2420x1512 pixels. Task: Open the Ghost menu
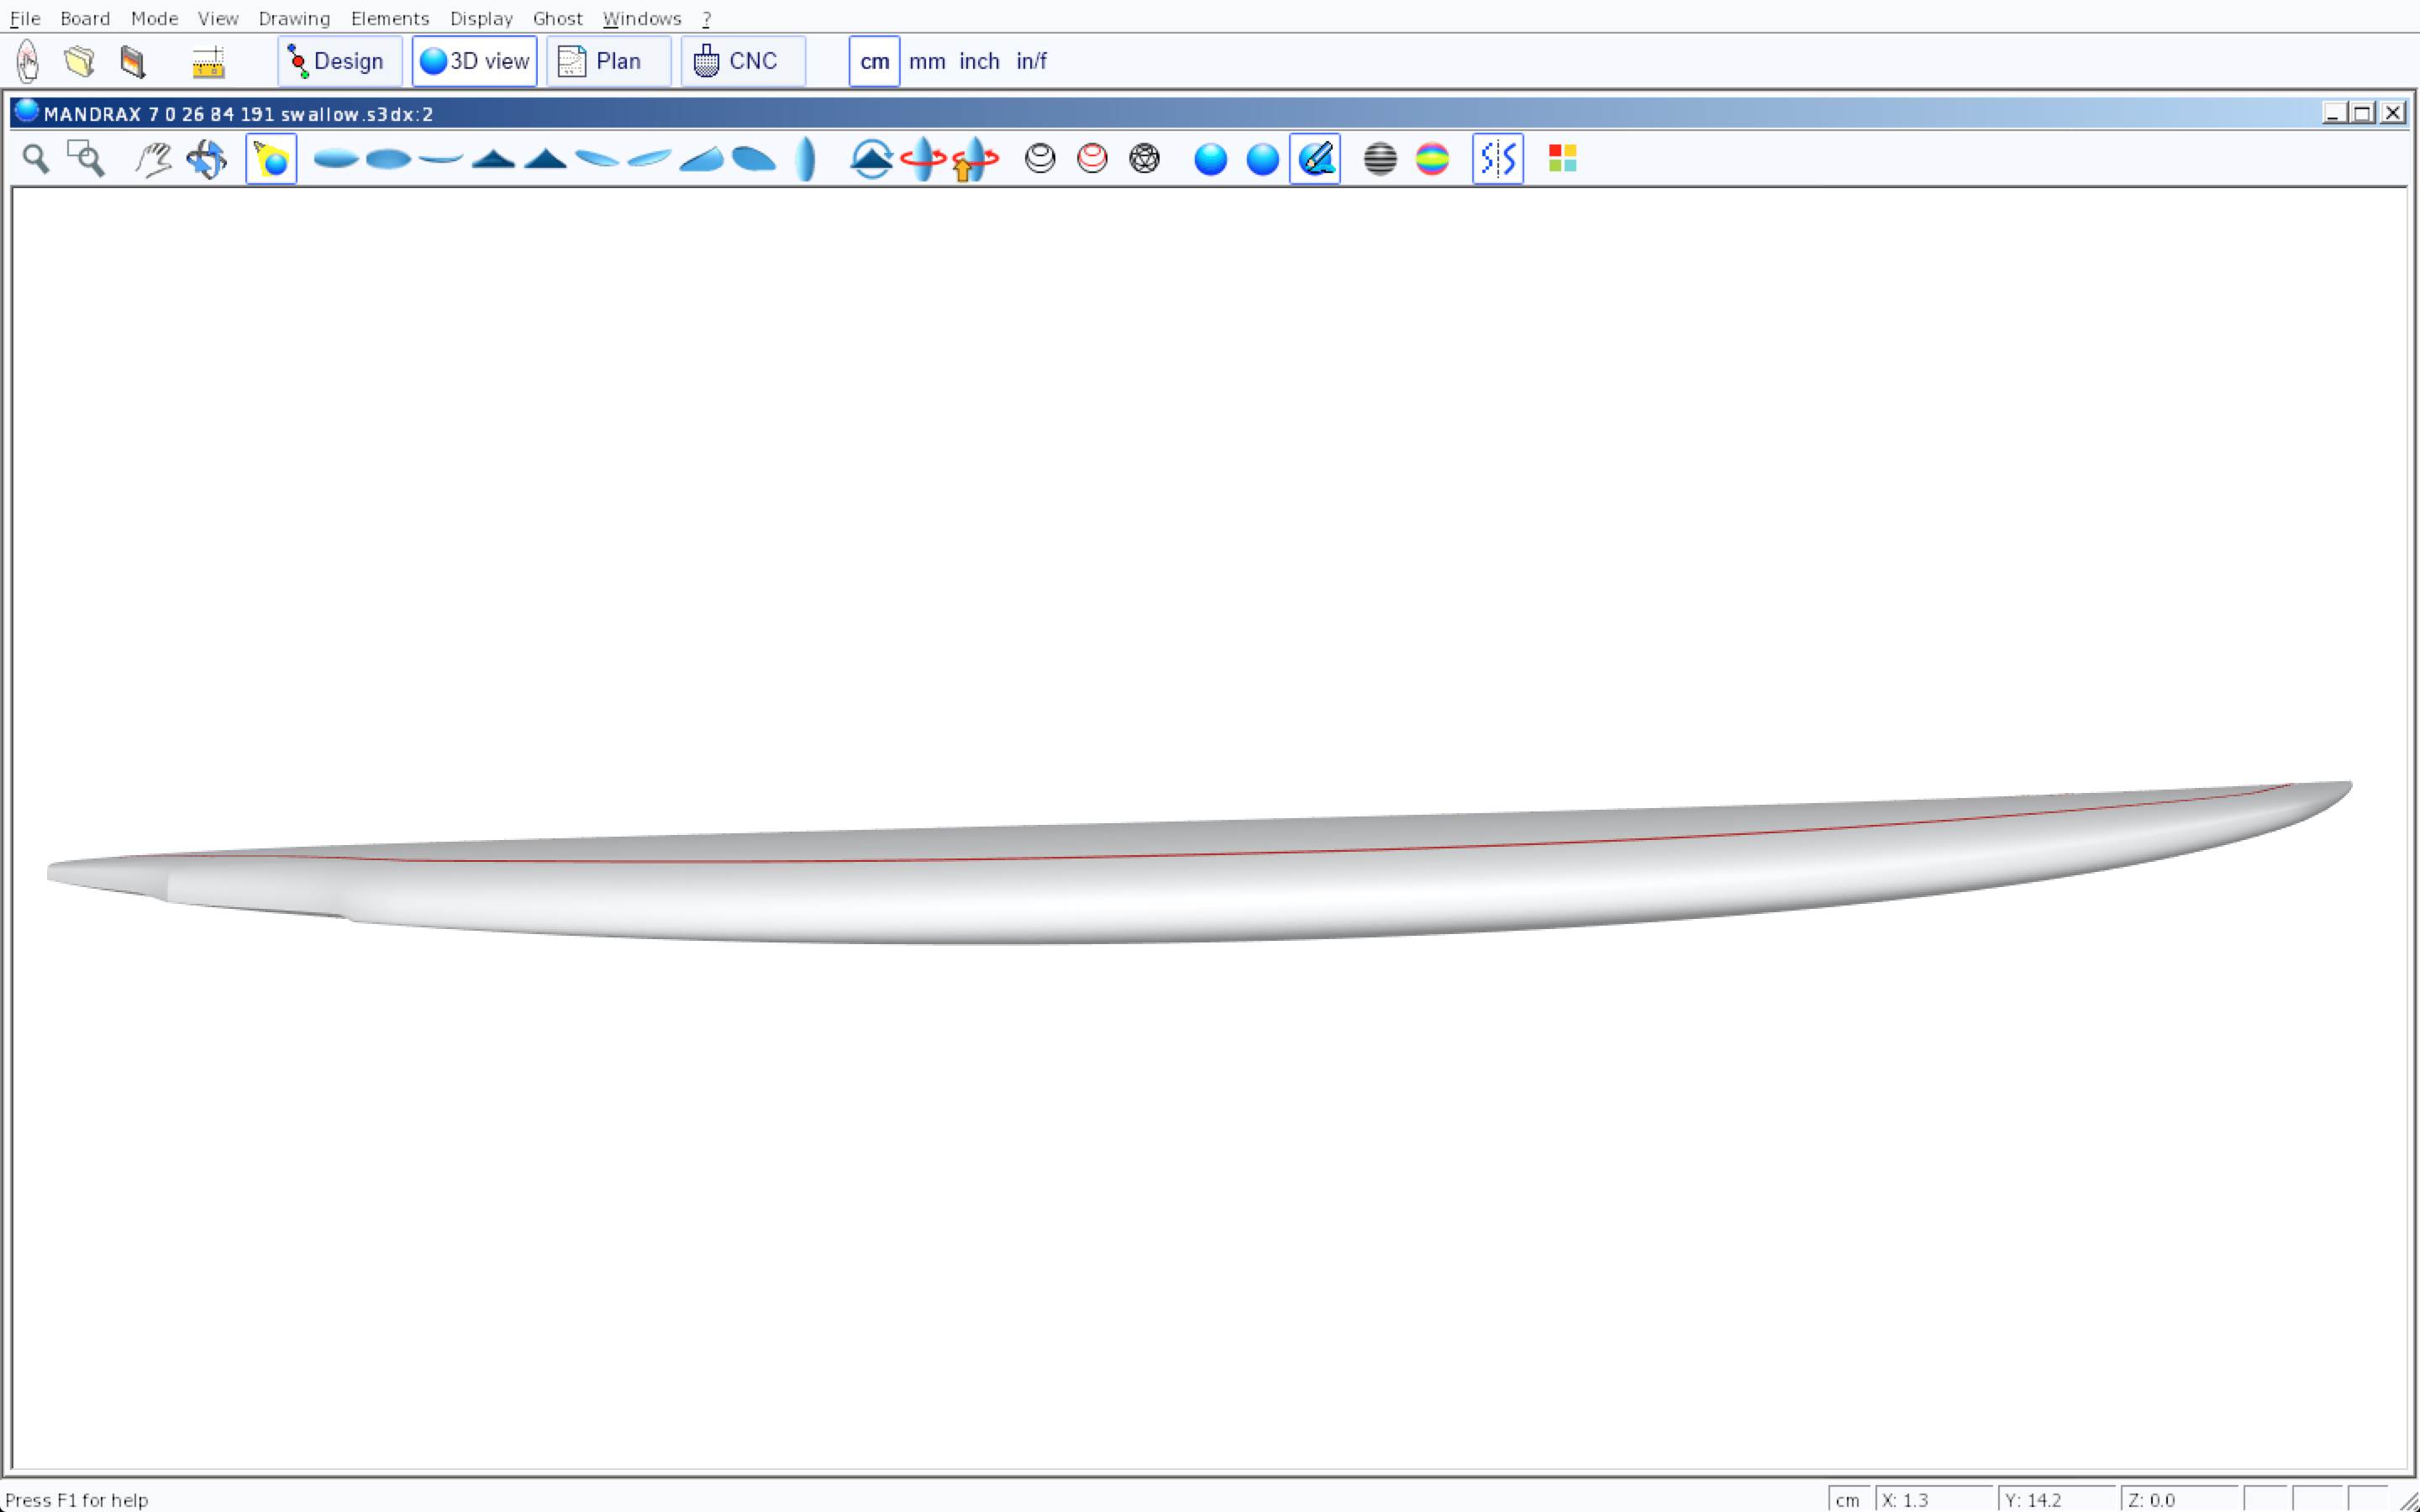click(x=557, y=18)
